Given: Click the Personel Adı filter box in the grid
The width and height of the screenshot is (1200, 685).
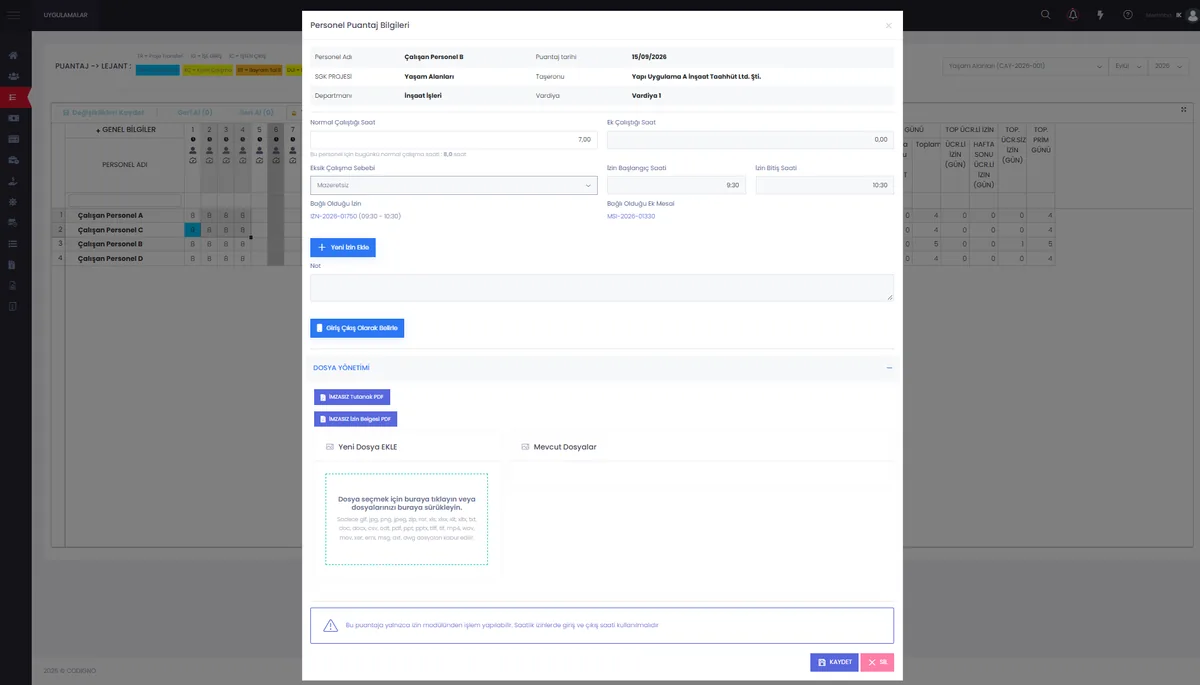Looking at the screenshot, I should click(x=125, y=201).
